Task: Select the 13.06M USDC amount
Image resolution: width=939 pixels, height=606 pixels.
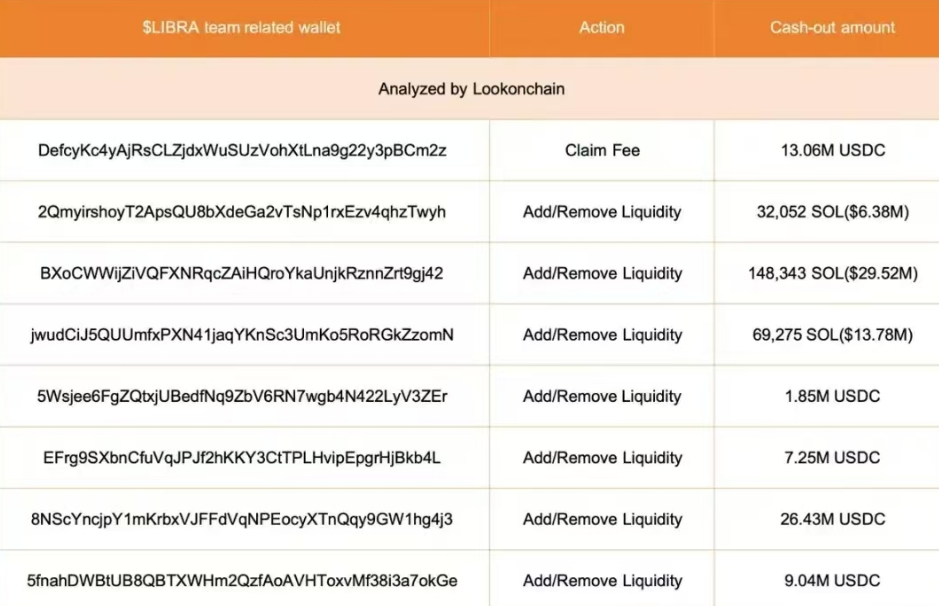Action: 832,150
